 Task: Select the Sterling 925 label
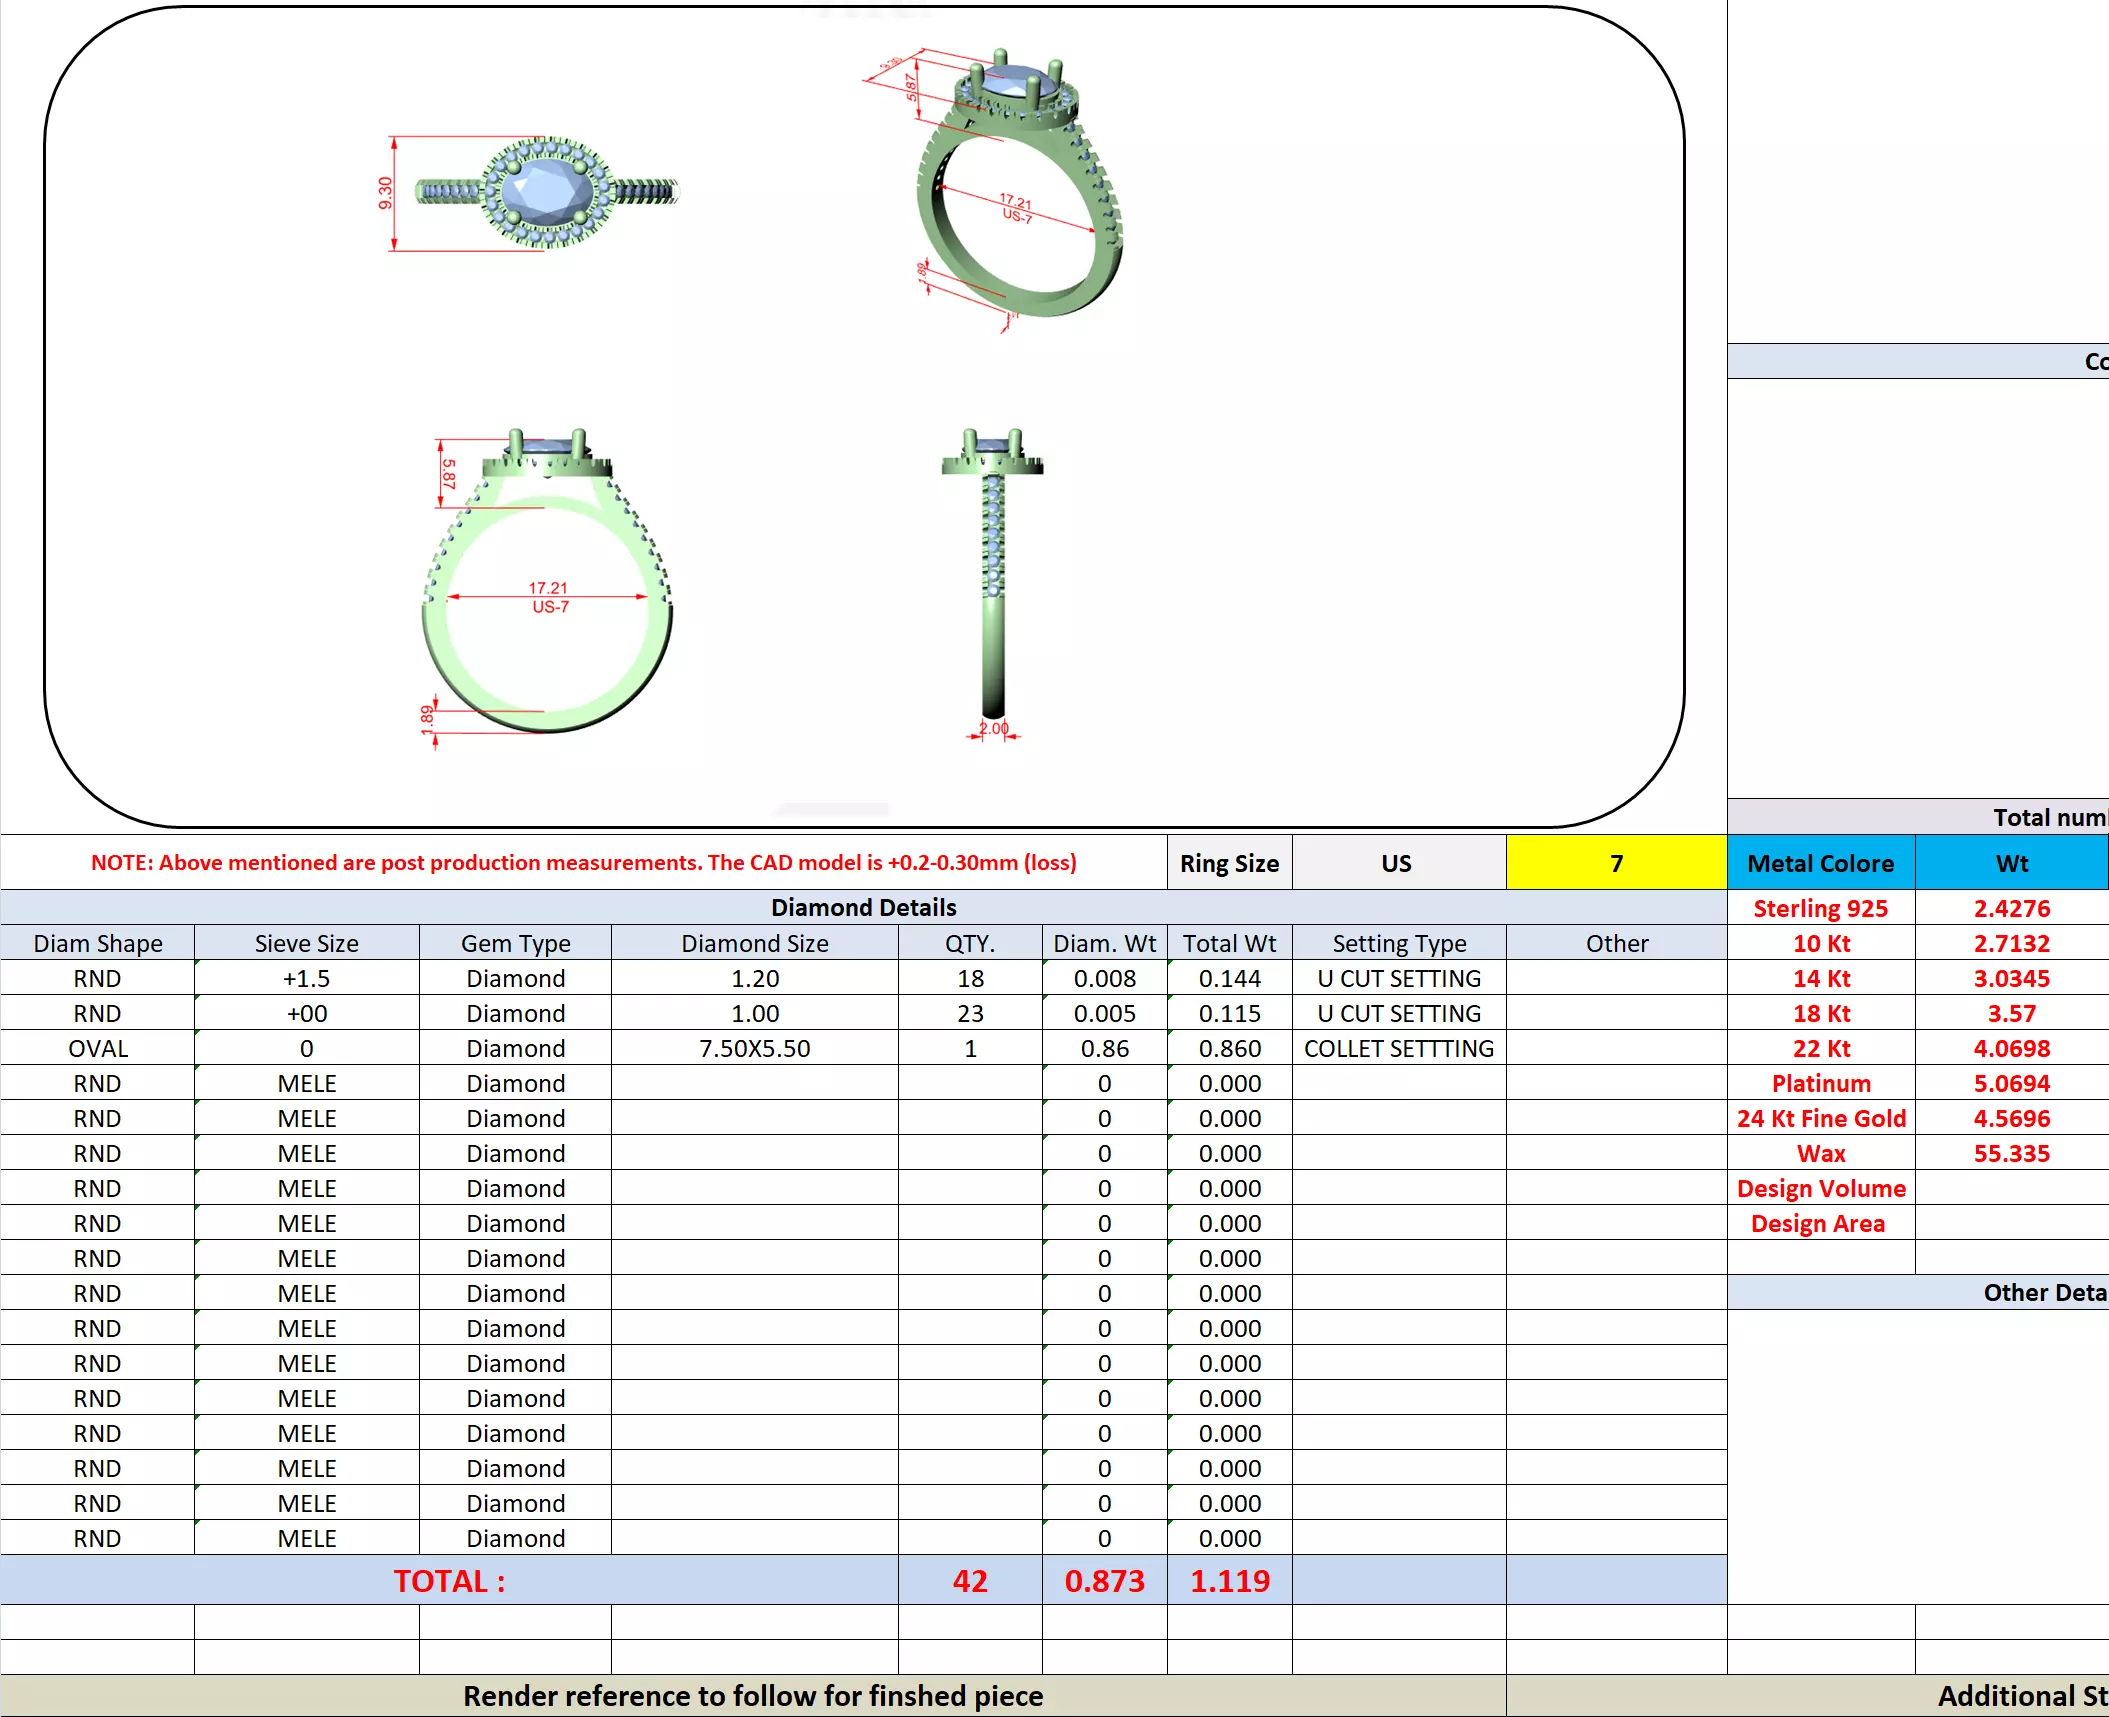1820,908
